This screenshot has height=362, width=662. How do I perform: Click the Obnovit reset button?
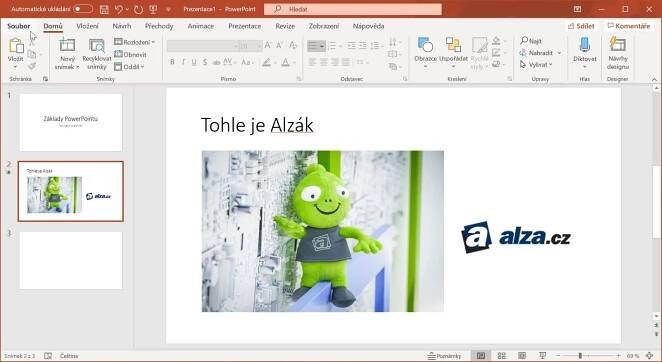(130, 54)
